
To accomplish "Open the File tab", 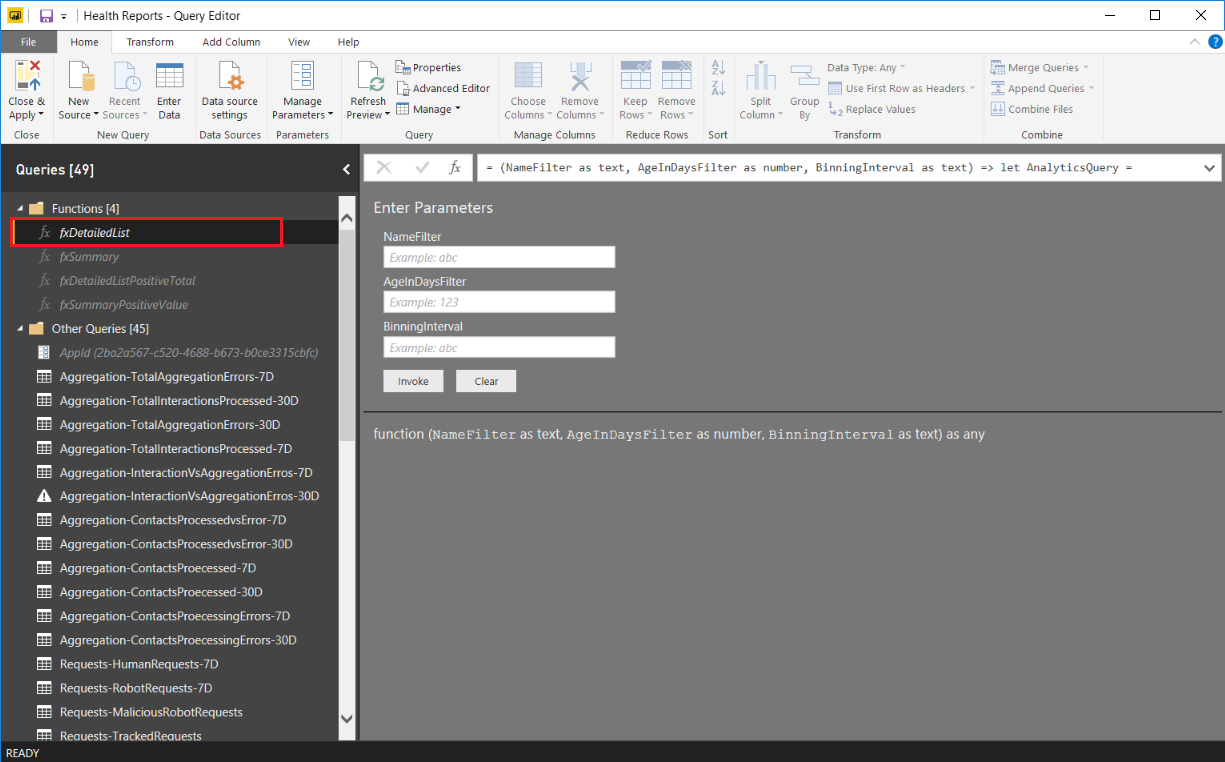I will (28, 42).
